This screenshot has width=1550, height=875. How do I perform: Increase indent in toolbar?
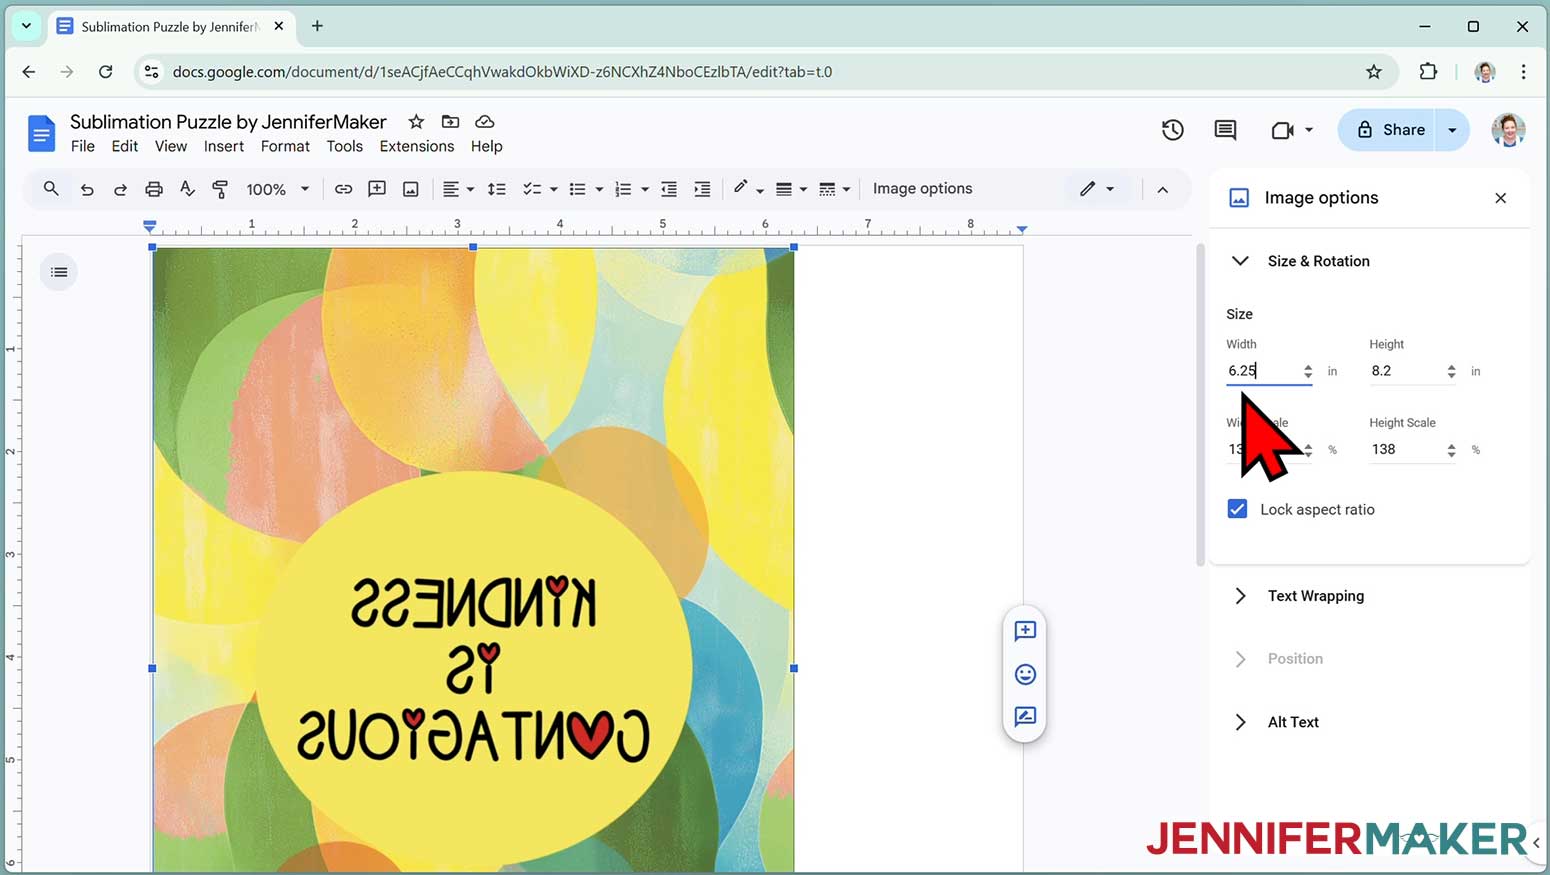pos(702,189)
